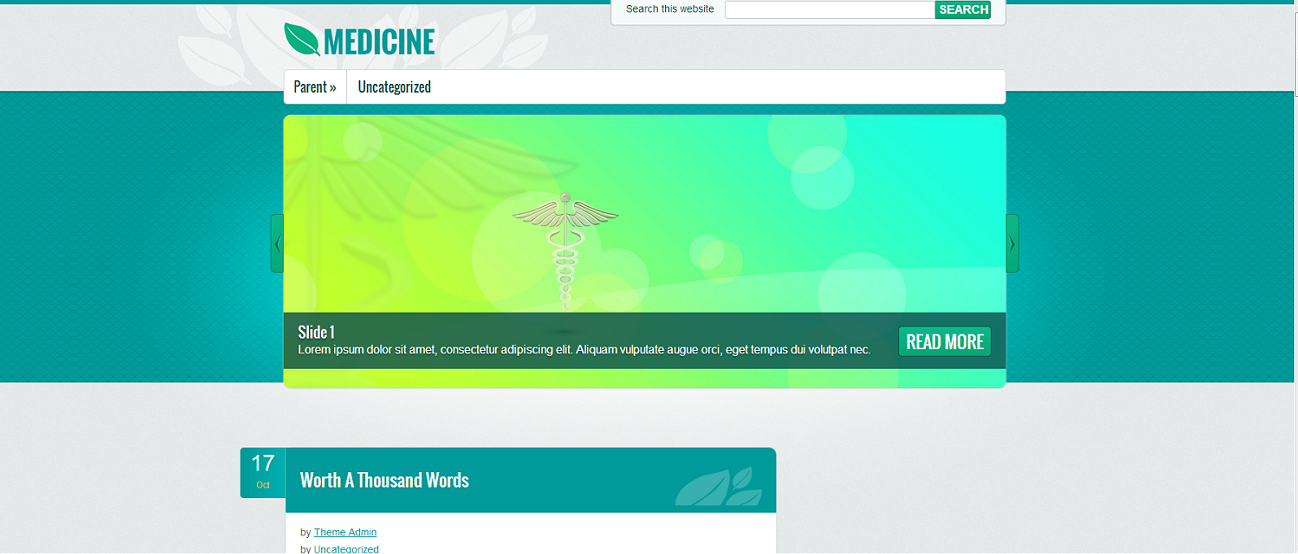Screen dimensions: 1298x554
Task: Click the Search this website label
Action: pos(670,9)
